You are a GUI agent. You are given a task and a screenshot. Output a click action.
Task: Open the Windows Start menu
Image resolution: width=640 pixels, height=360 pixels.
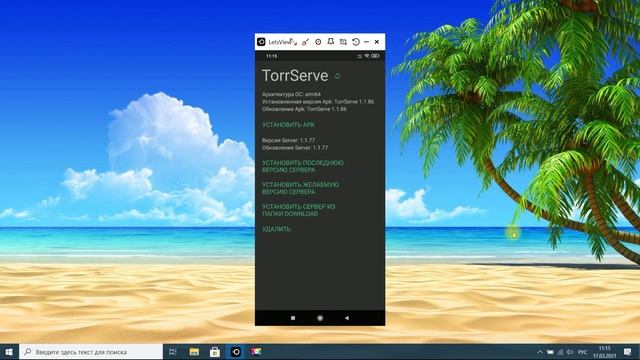(x=9, y=352)
